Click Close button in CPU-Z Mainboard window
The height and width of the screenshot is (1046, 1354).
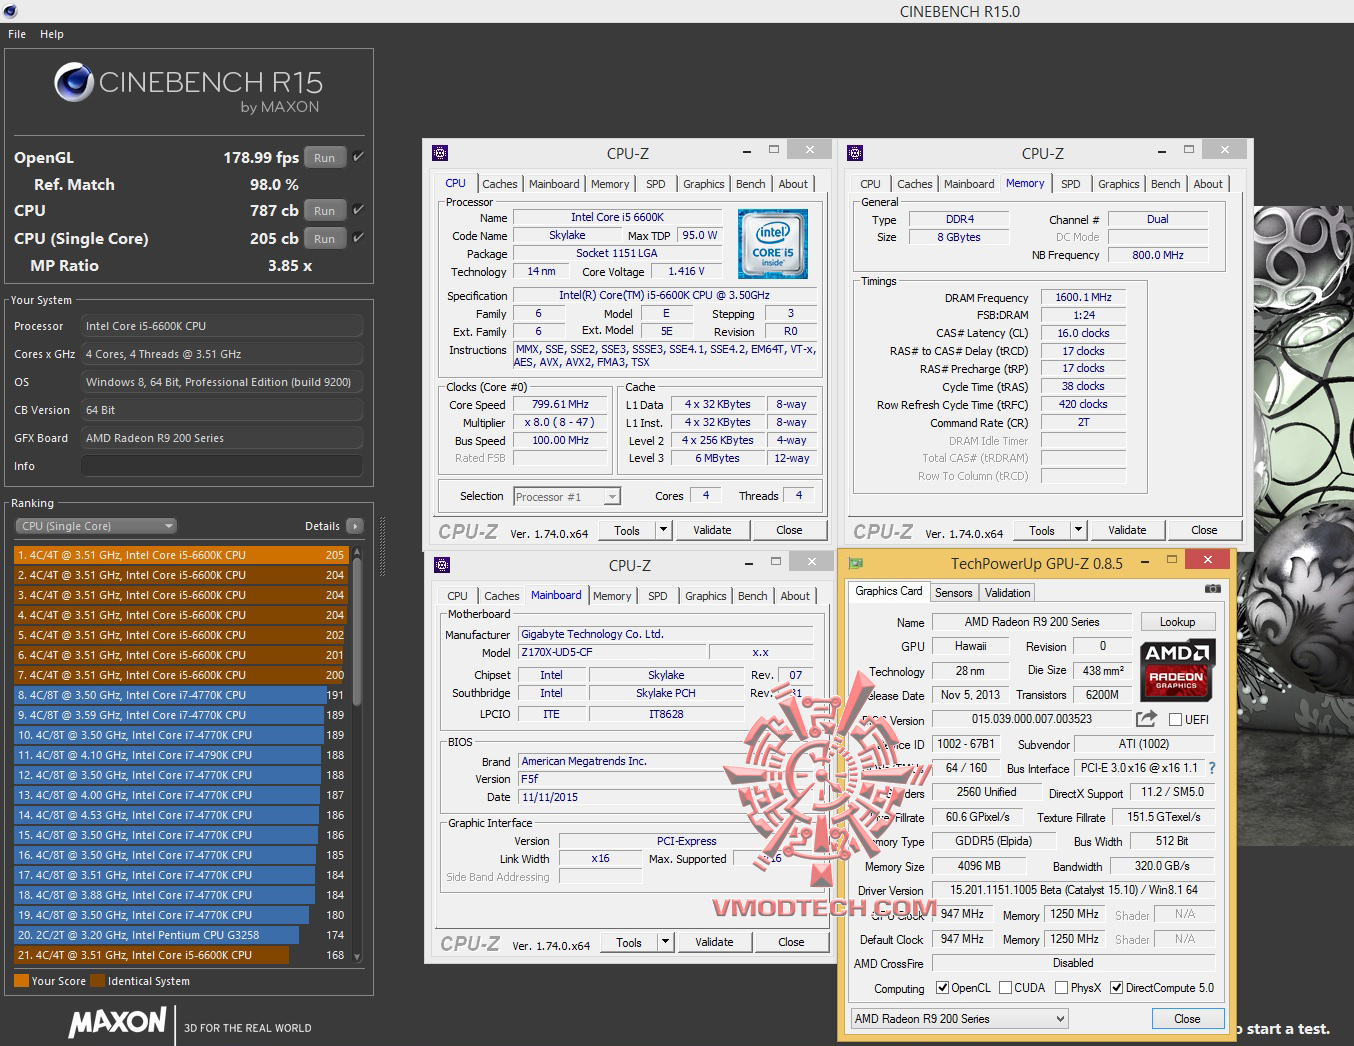791,942
